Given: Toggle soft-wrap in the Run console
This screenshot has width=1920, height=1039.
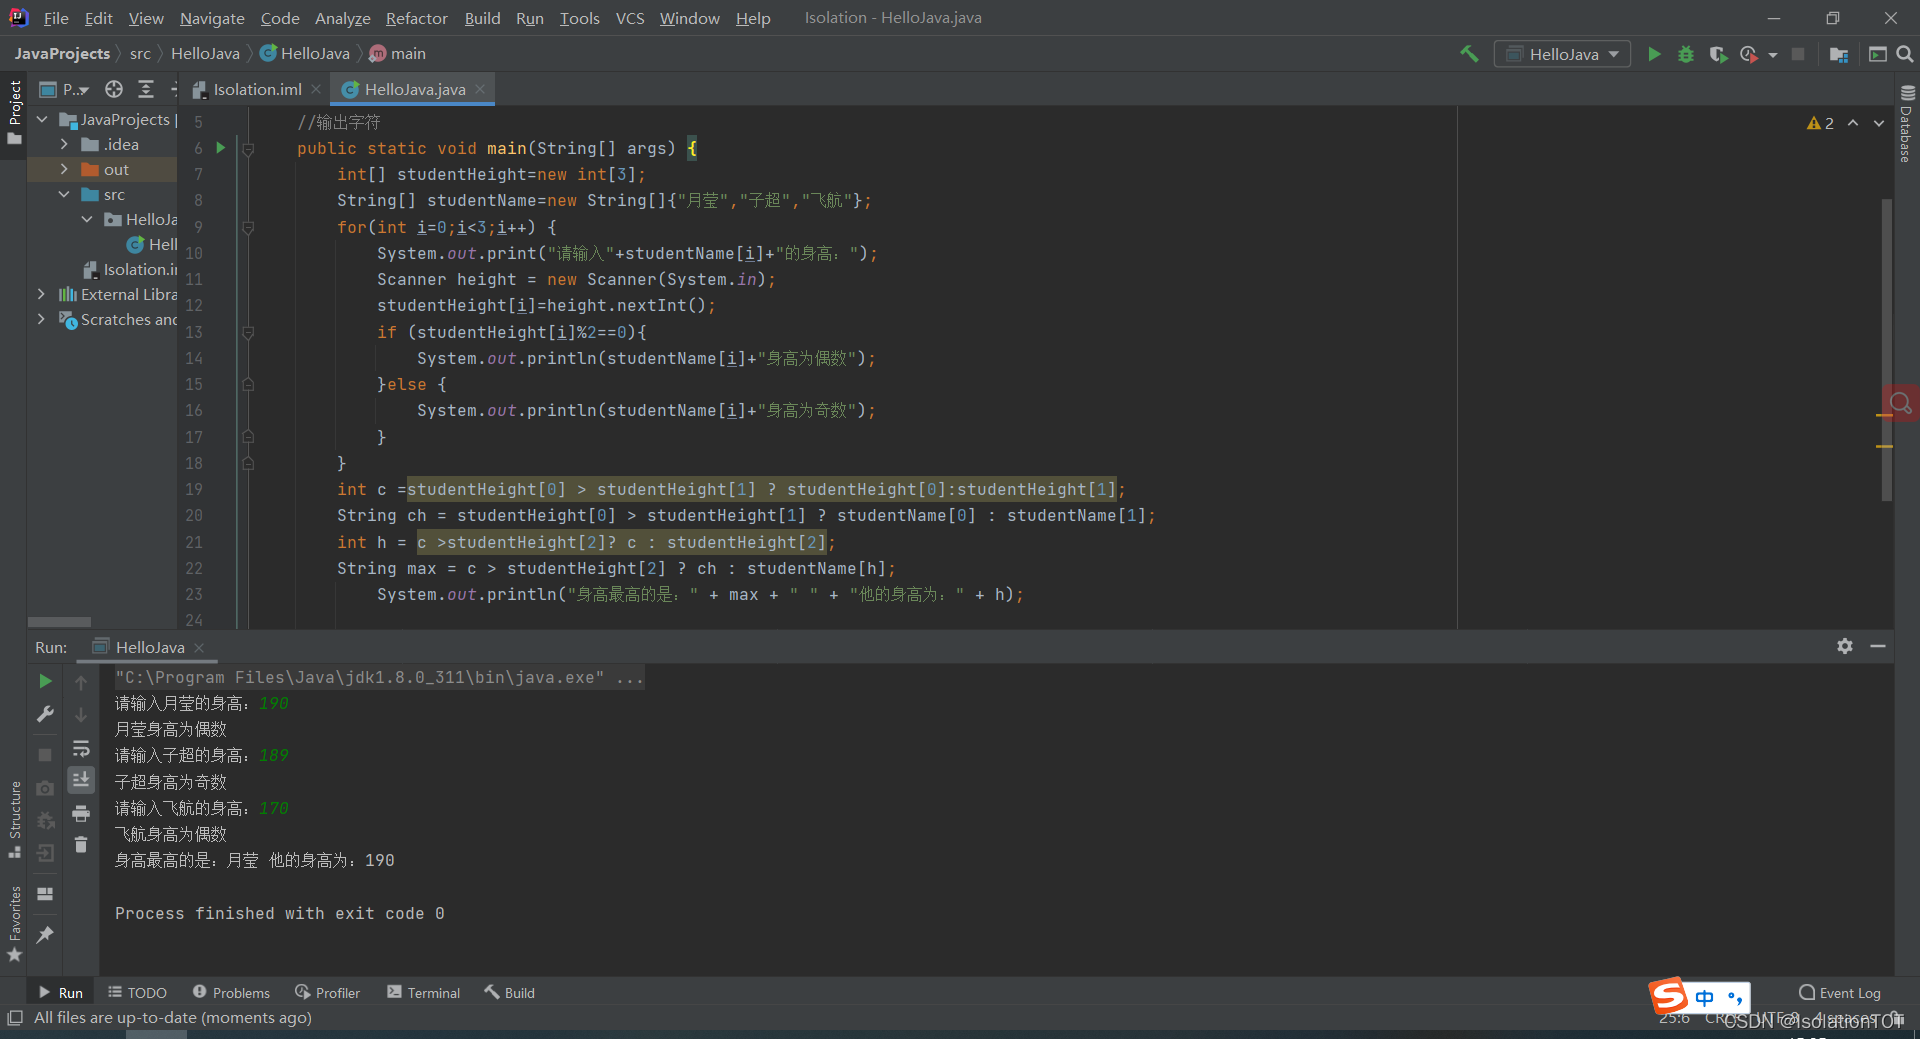Looking at the screenshot, I should [81, 748].
